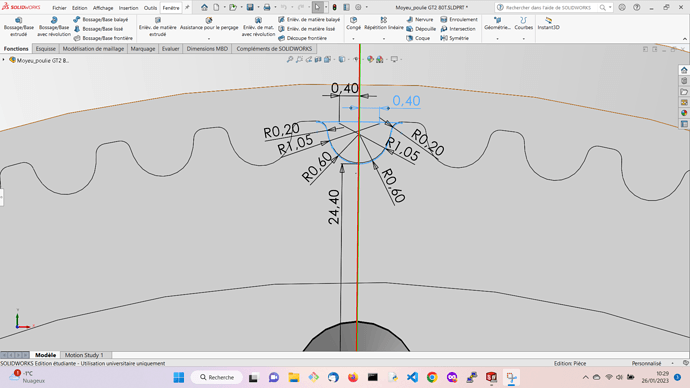
Task: Click Enlèv. de matière extrudé
Action: point(158,26)
